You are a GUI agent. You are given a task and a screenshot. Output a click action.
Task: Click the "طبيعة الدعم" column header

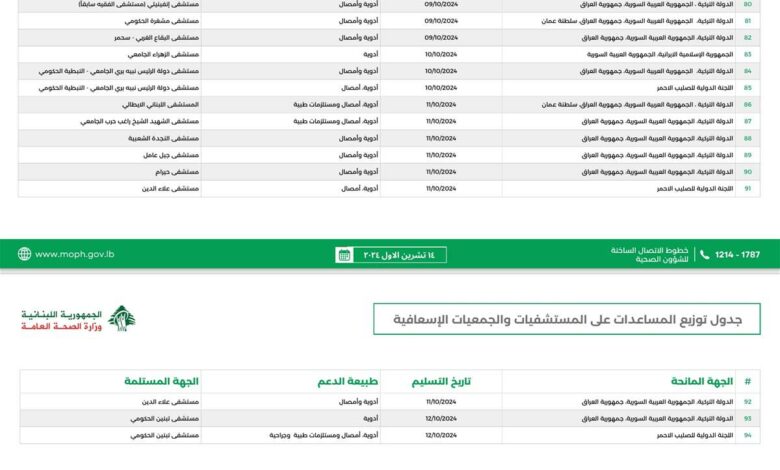click(348, 381)
